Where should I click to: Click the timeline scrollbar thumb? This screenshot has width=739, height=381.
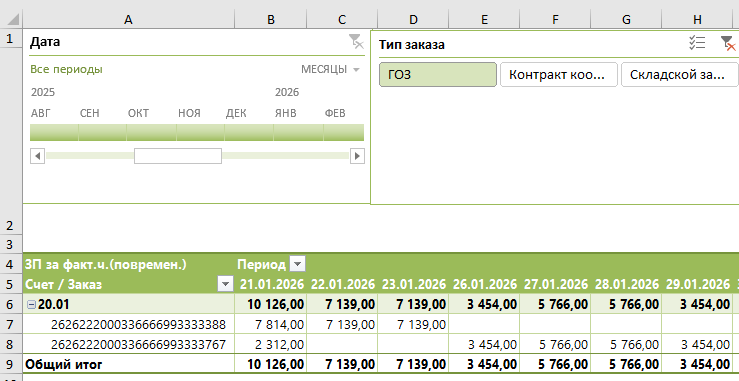click(x=178, y=156)
